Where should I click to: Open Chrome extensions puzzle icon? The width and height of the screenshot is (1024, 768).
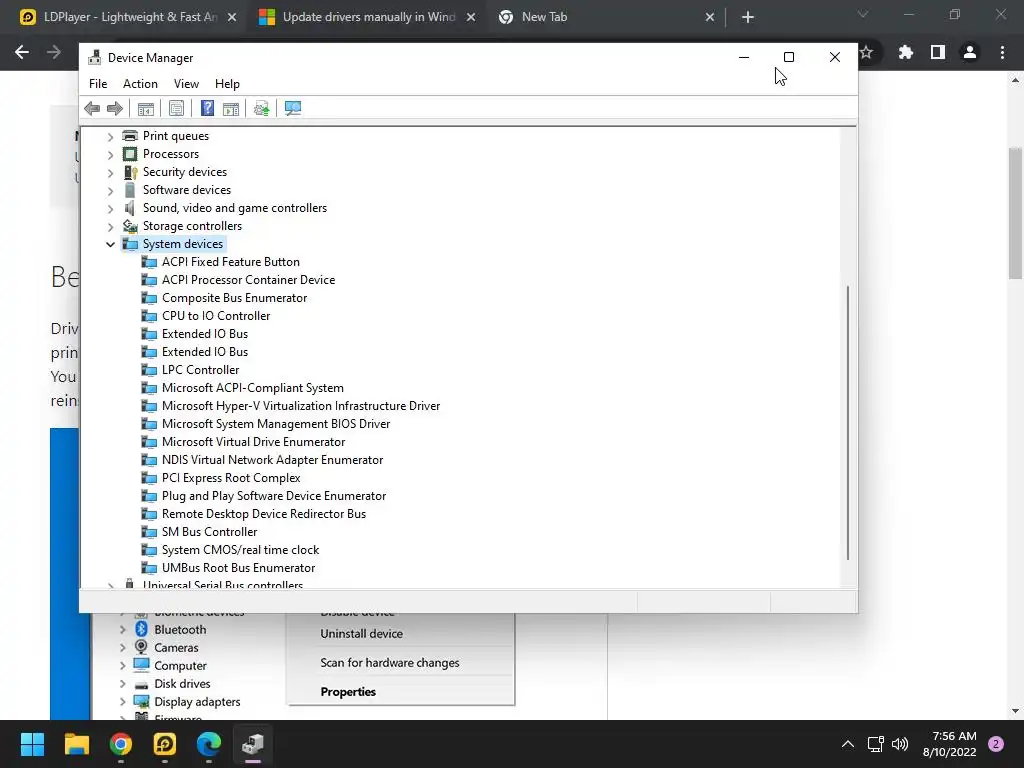click(x=906, y=52)
